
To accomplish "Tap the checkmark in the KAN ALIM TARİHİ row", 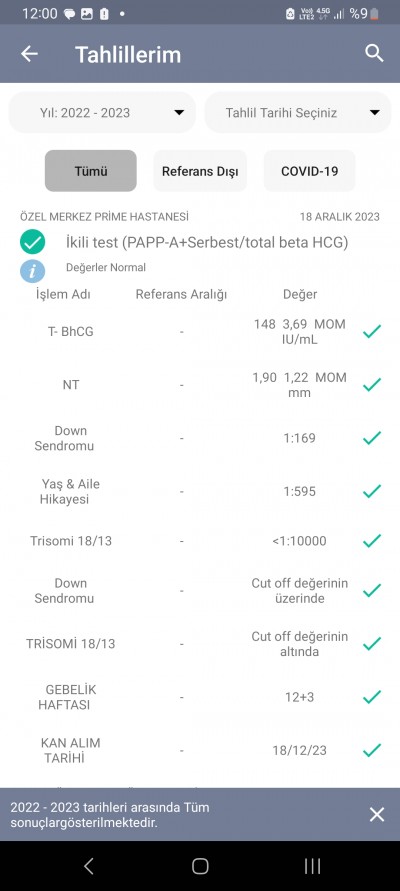I will [x=372, y=750].
